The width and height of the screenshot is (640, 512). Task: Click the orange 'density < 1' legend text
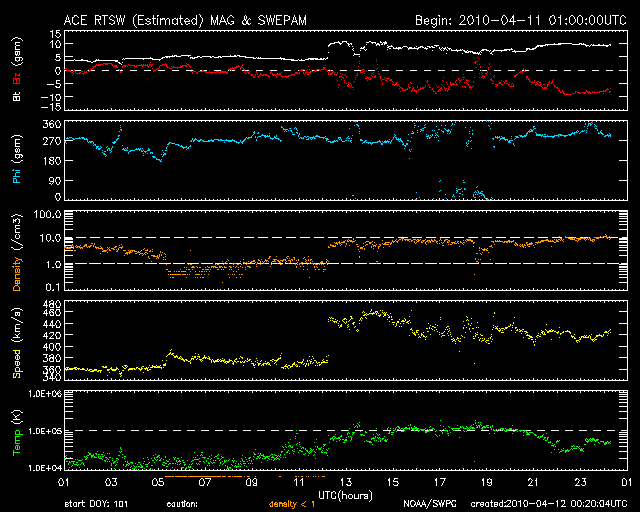pos(292,504)
